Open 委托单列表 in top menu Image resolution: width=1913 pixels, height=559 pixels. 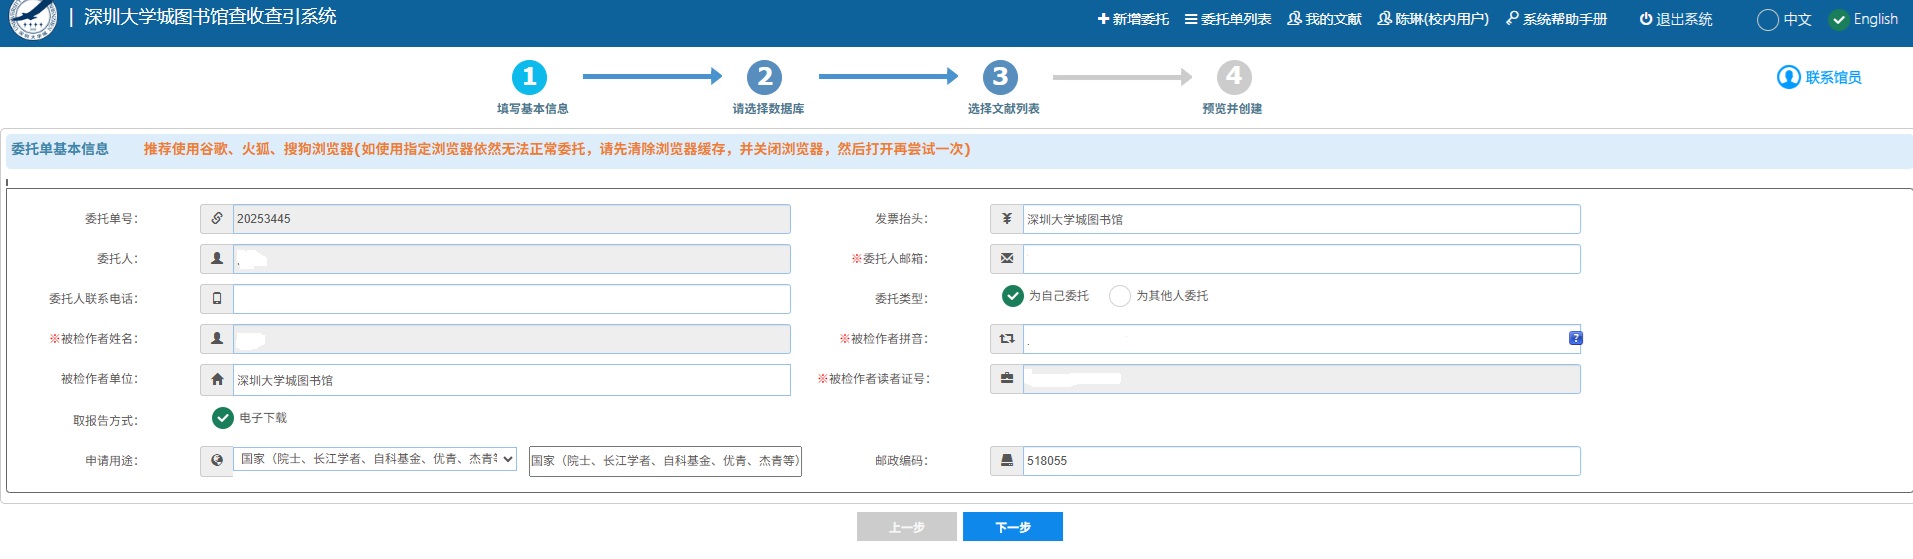pyautogui.click(x=1228, y=19)
